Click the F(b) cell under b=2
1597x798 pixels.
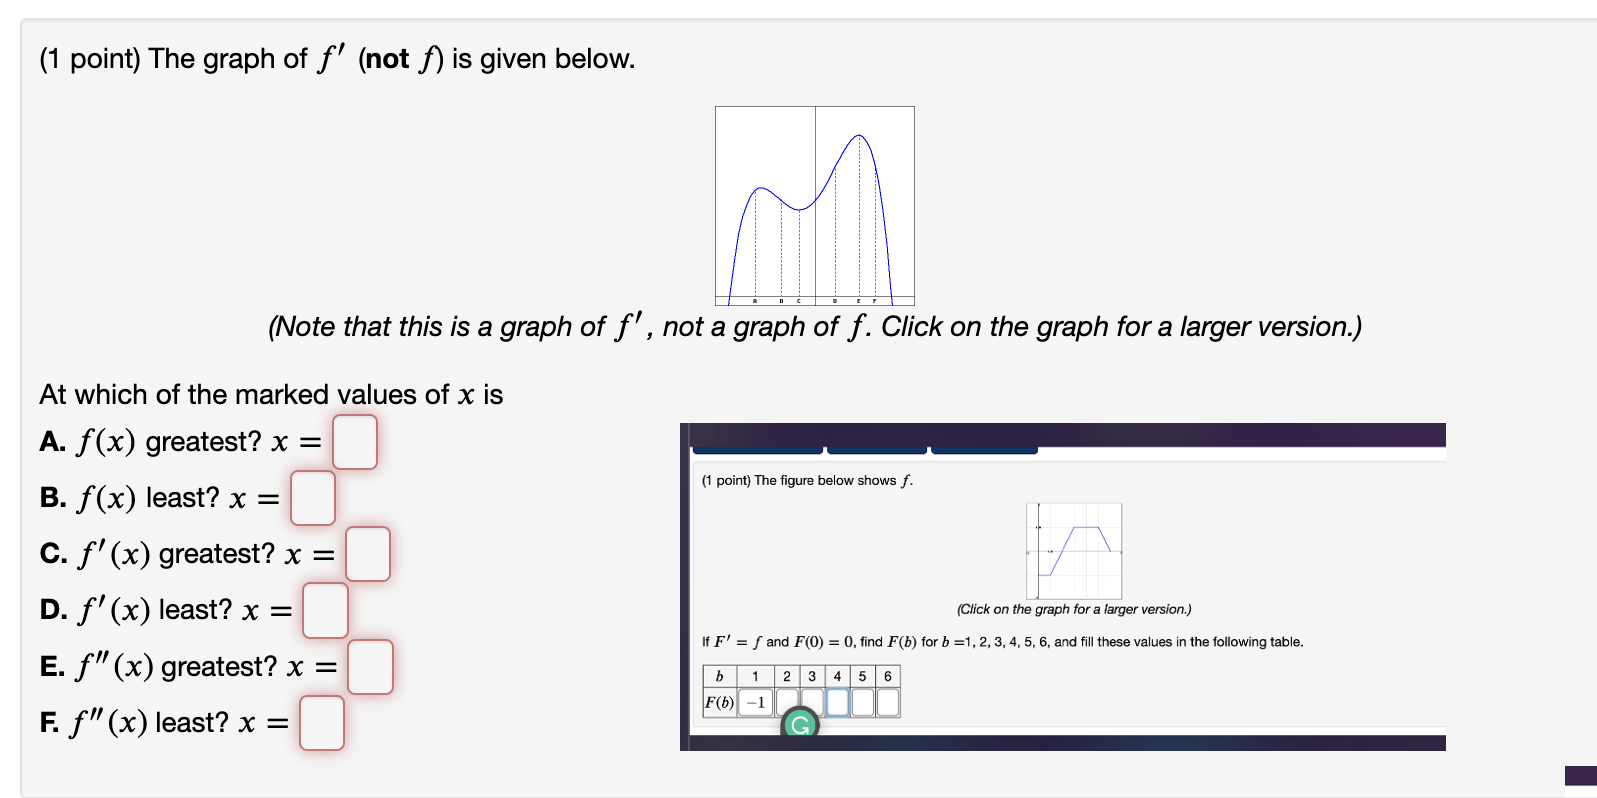tap(787, 701)
